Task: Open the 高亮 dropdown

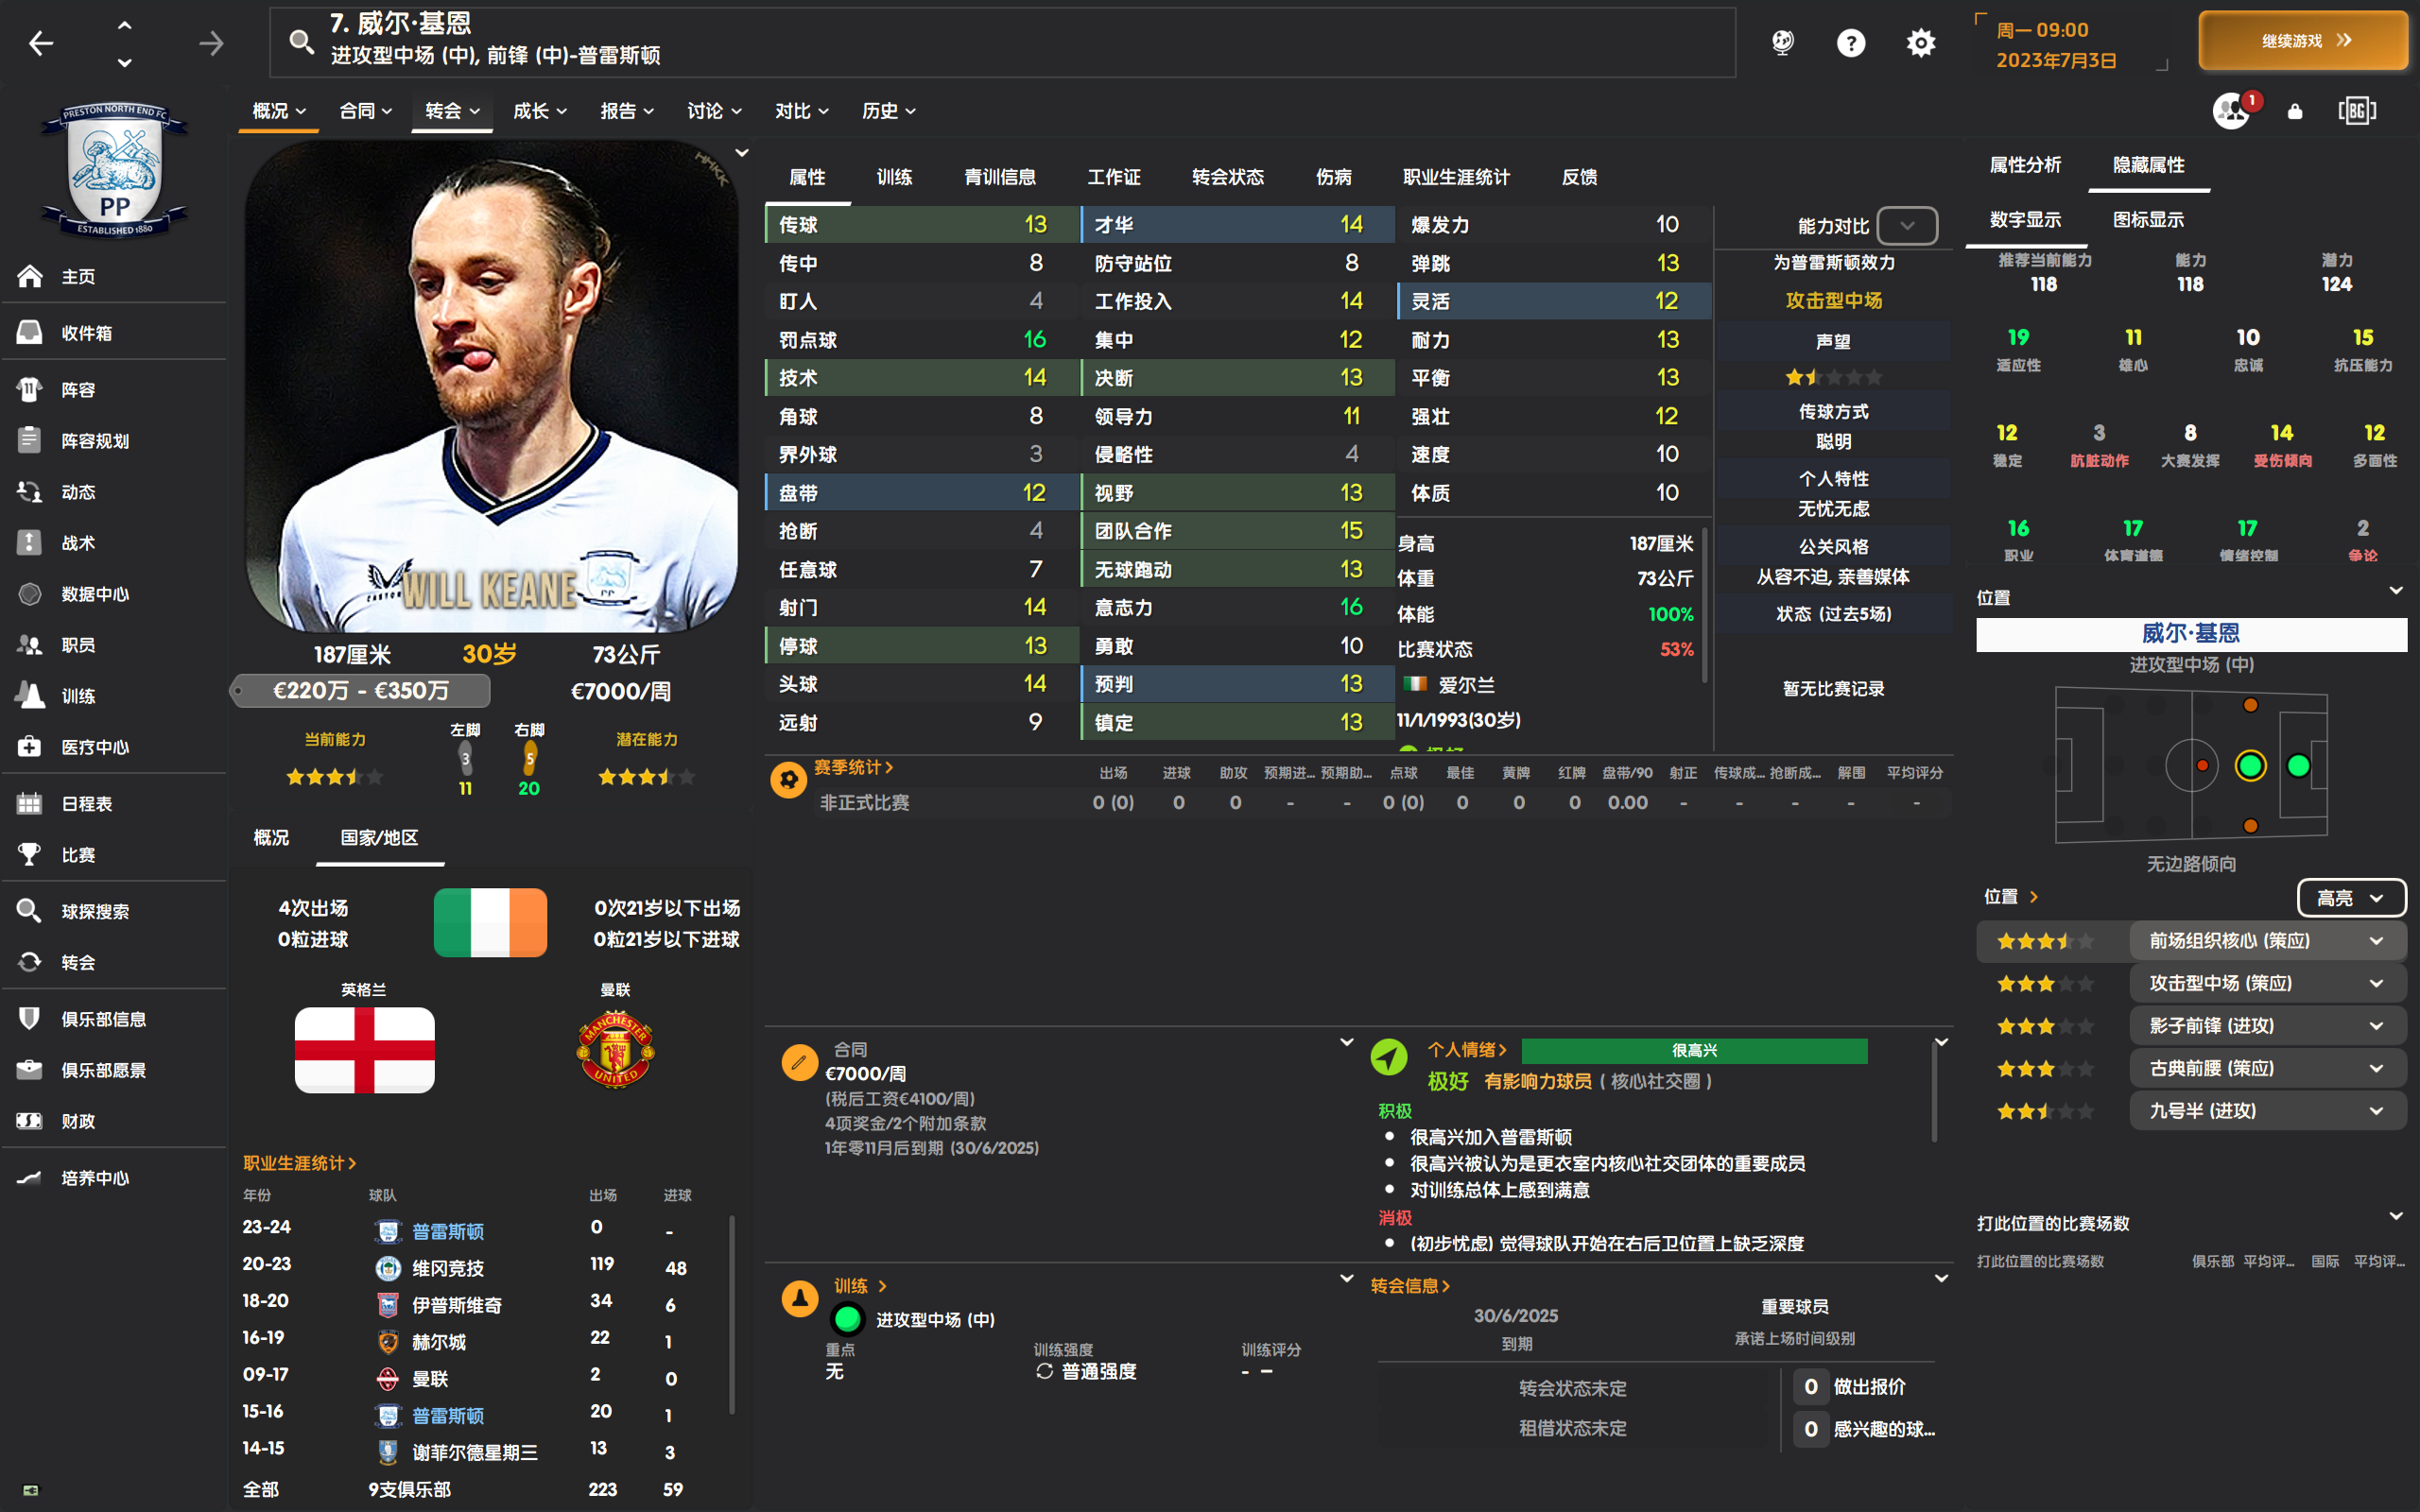Action: point(2351,898)
